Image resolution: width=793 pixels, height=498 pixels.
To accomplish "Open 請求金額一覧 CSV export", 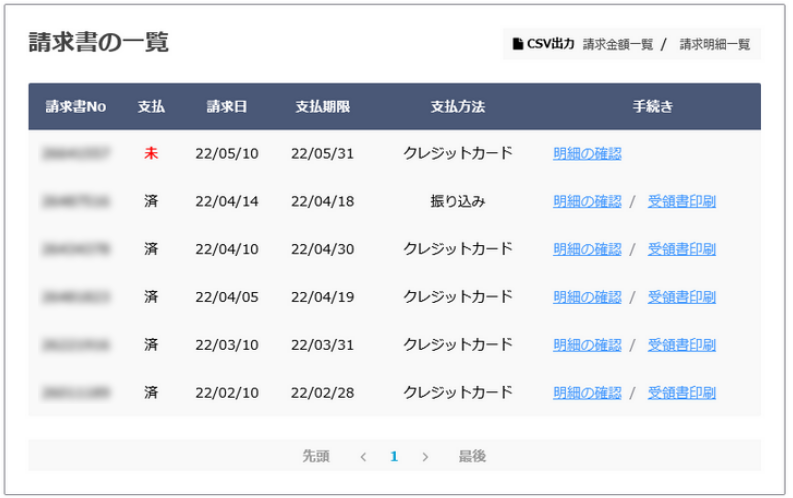I will [x=618, y=44].
